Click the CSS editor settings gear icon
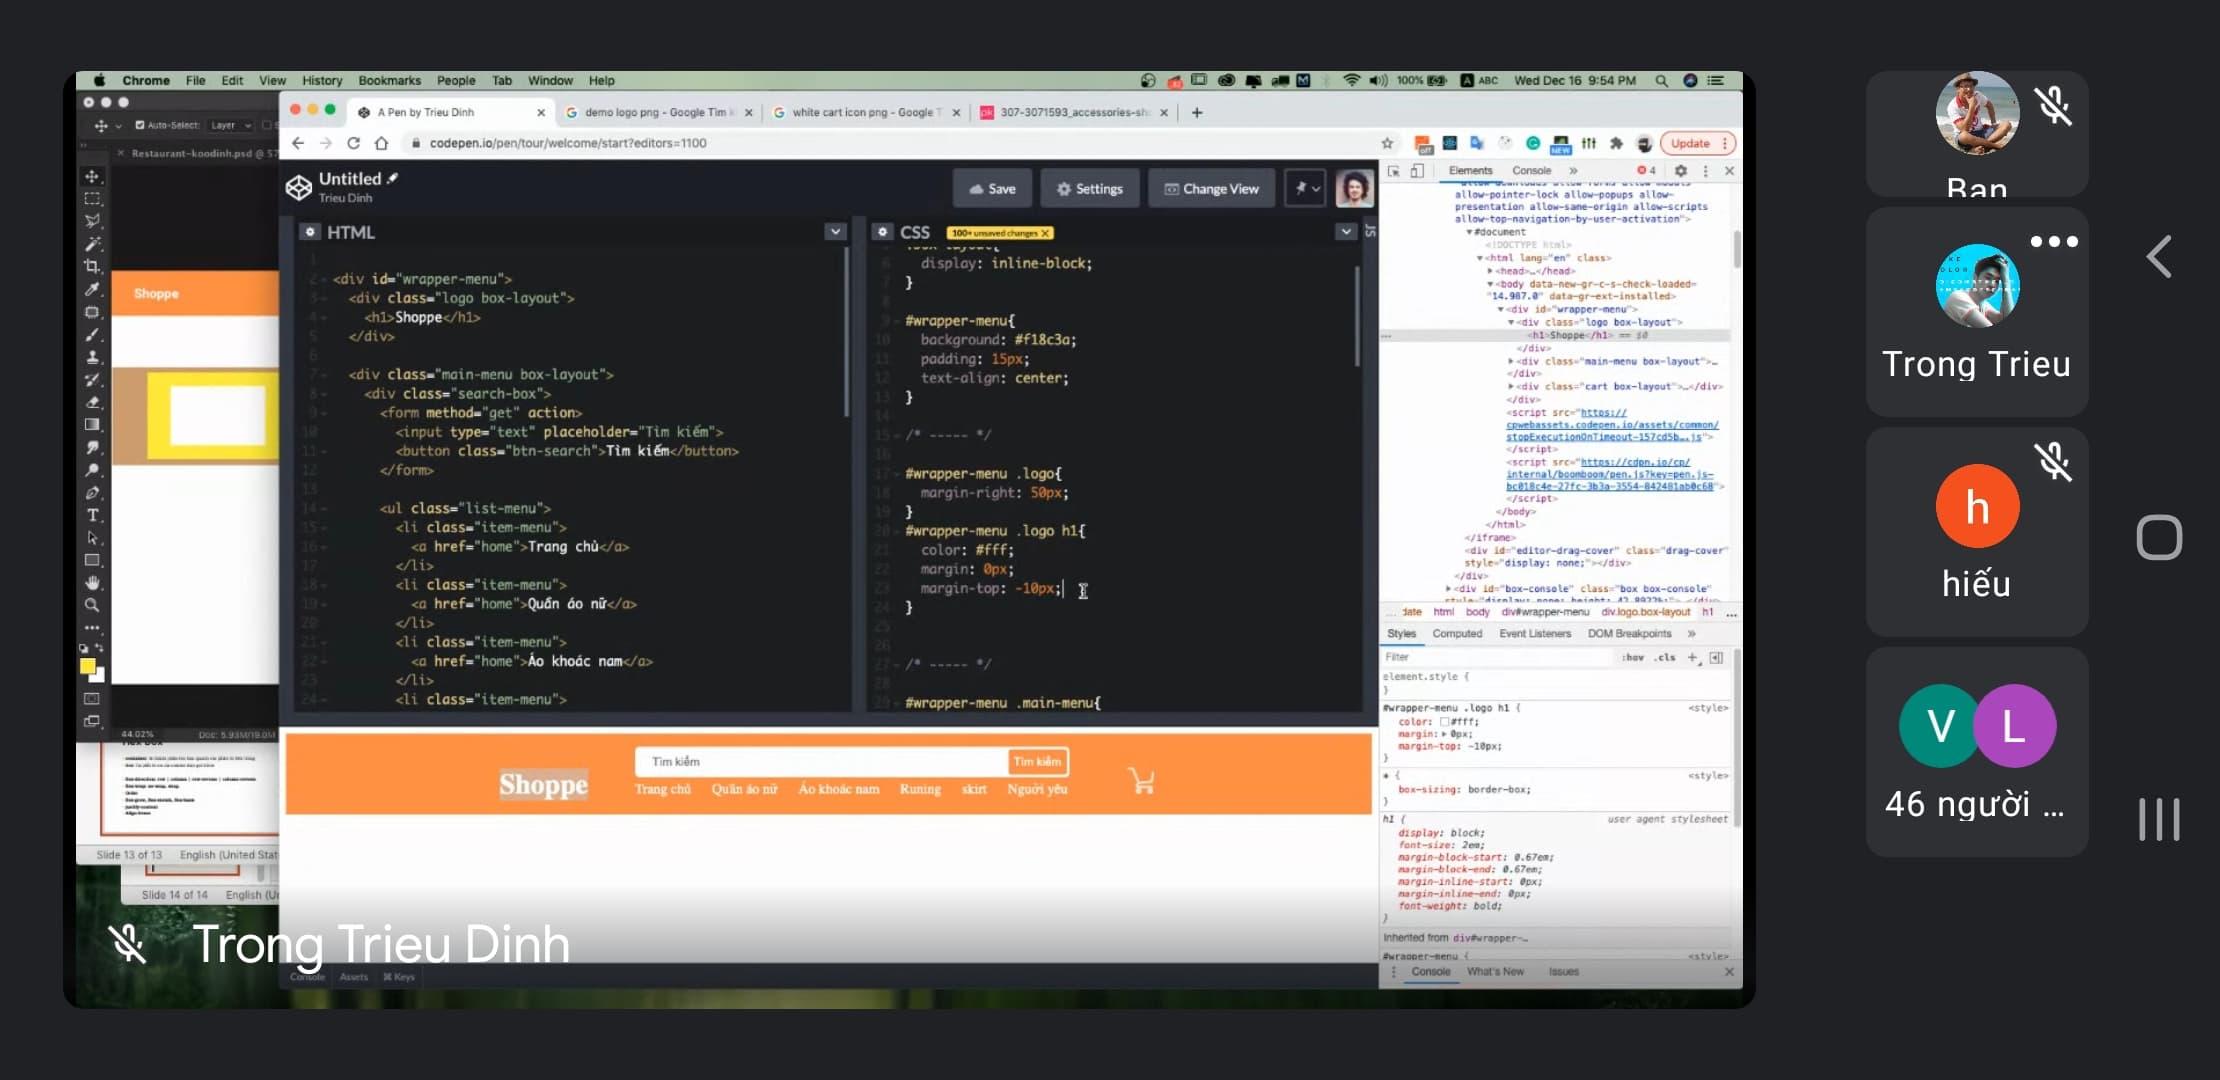This screenshot has width=2220, height=1080. tap(882, 232)
